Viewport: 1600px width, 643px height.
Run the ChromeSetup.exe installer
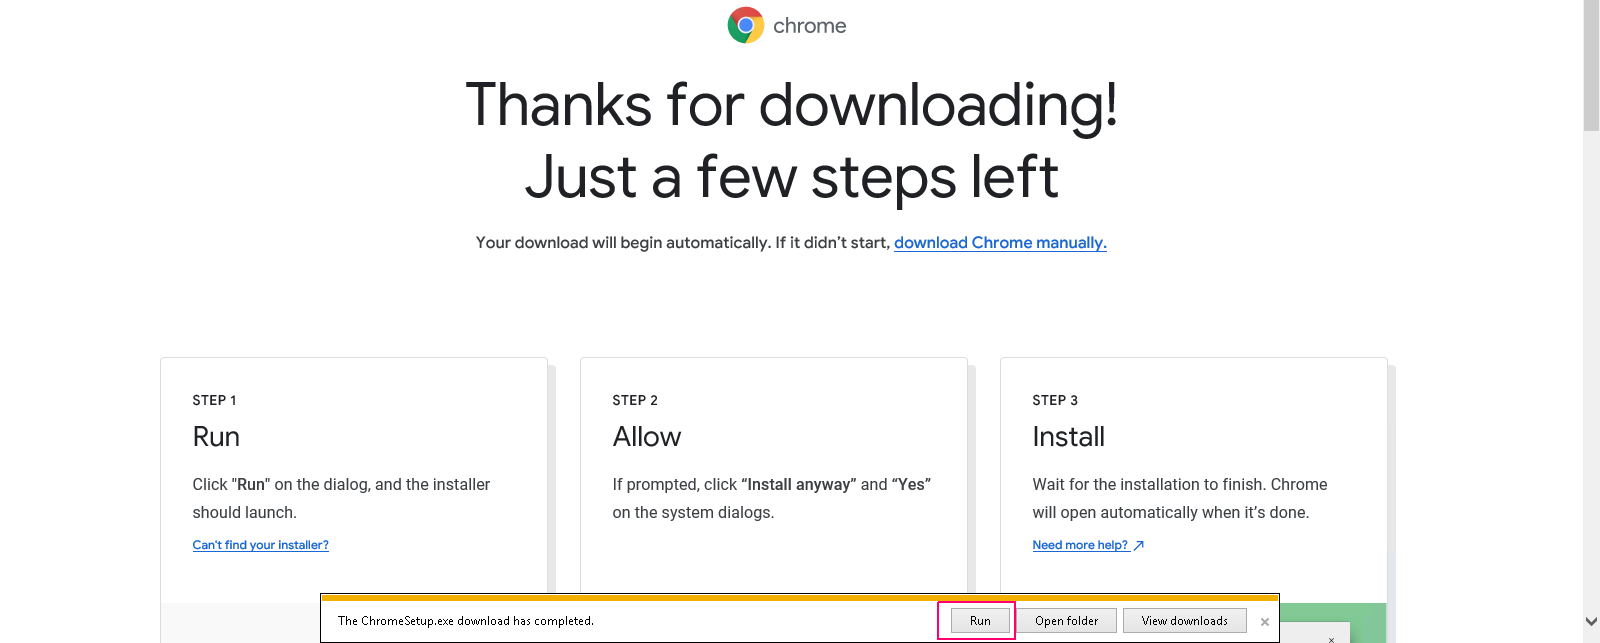pos(980,621)
